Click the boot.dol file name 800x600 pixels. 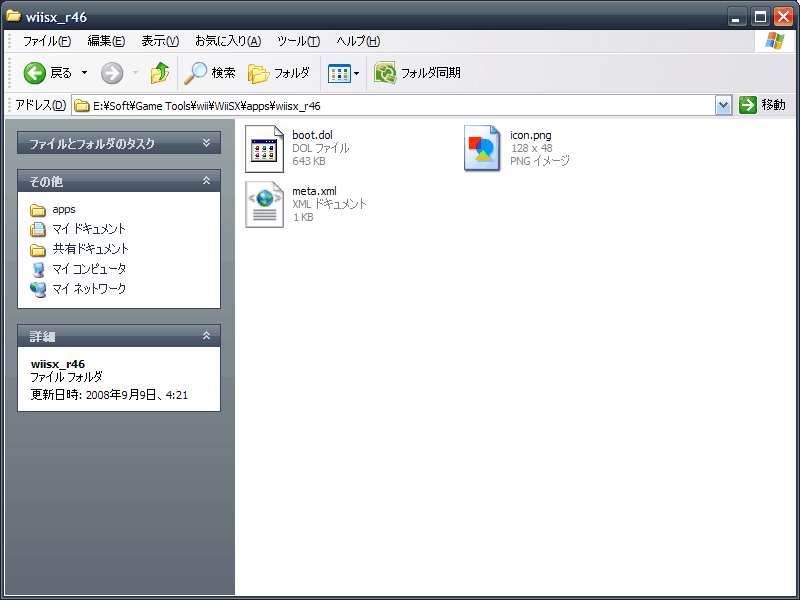point(312,135)
